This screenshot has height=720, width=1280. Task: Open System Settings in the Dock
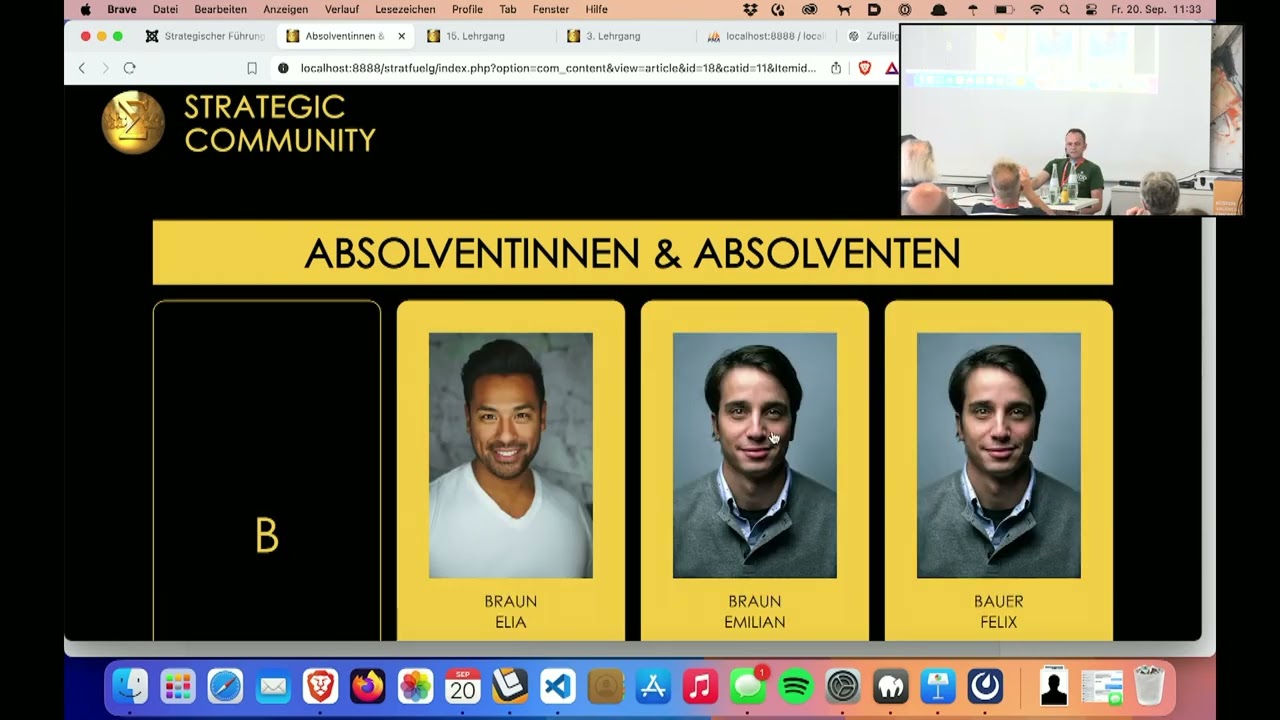coord(843,687)
